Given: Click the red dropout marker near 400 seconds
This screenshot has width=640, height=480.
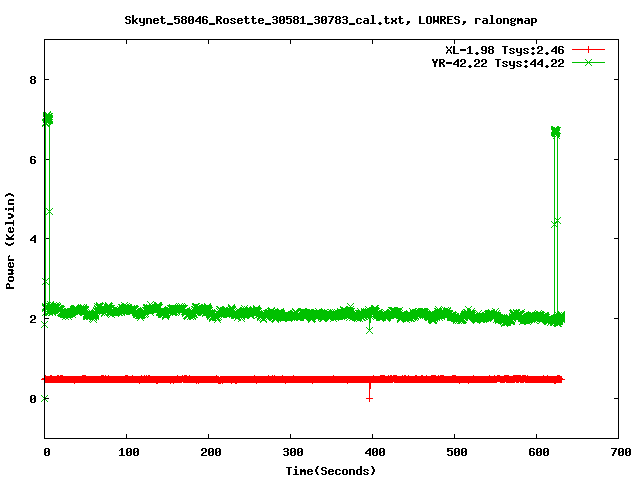Looking at the screenshot, I should 369,399.
